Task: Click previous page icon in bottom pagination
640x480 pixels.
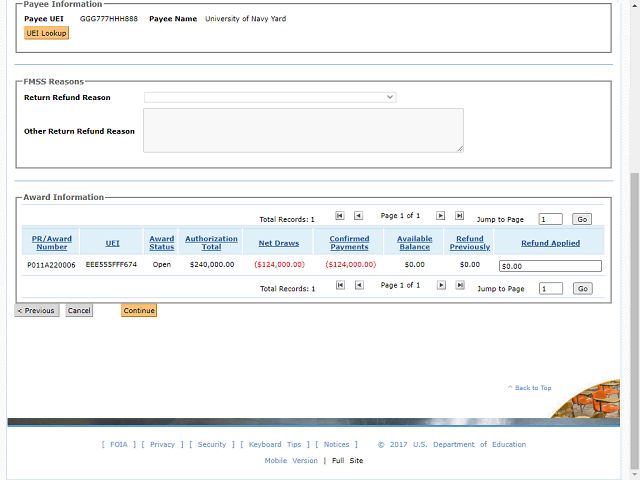Action: pyautogui.click(x=358, y=285)
